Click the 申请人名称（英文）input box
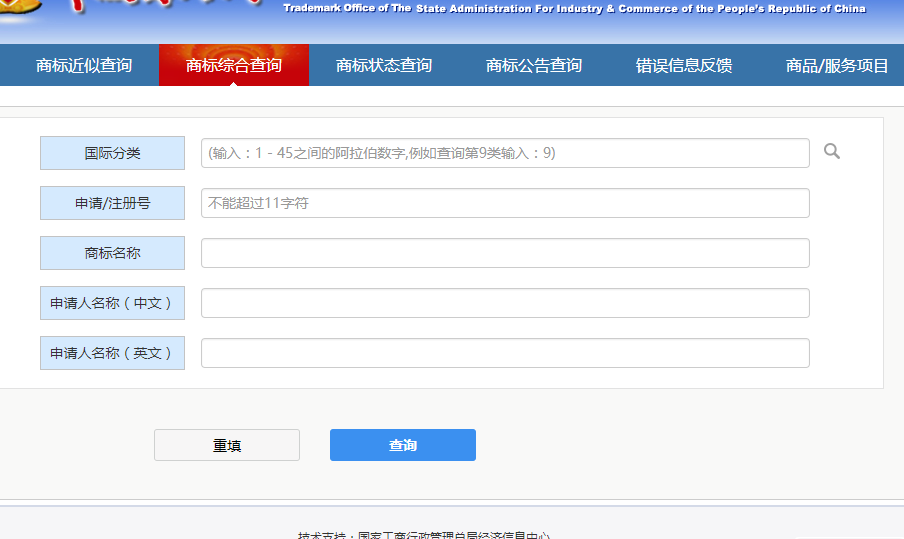The image size is (904, 539). [505, 353]
